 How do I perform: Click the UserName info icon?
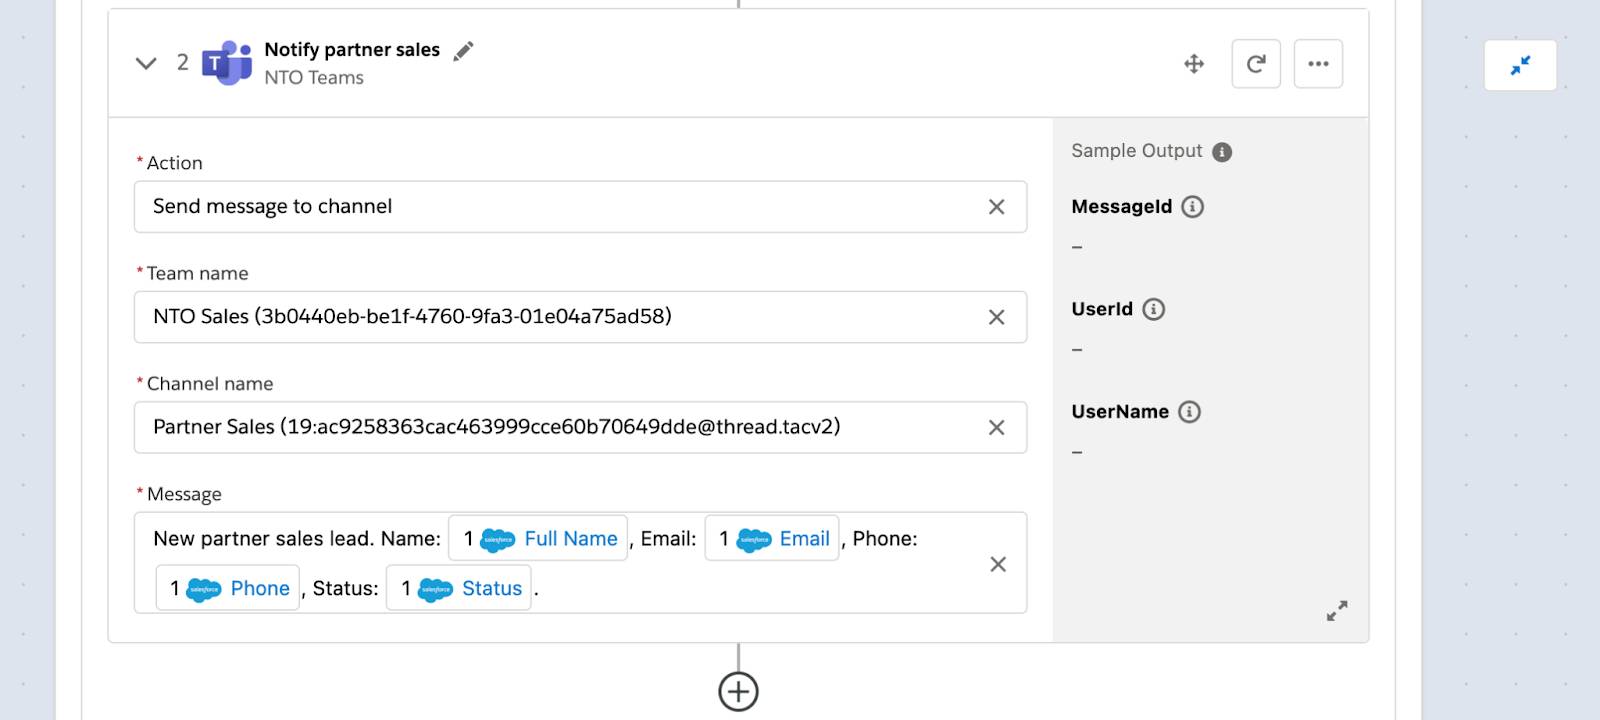click(1189, 412)
